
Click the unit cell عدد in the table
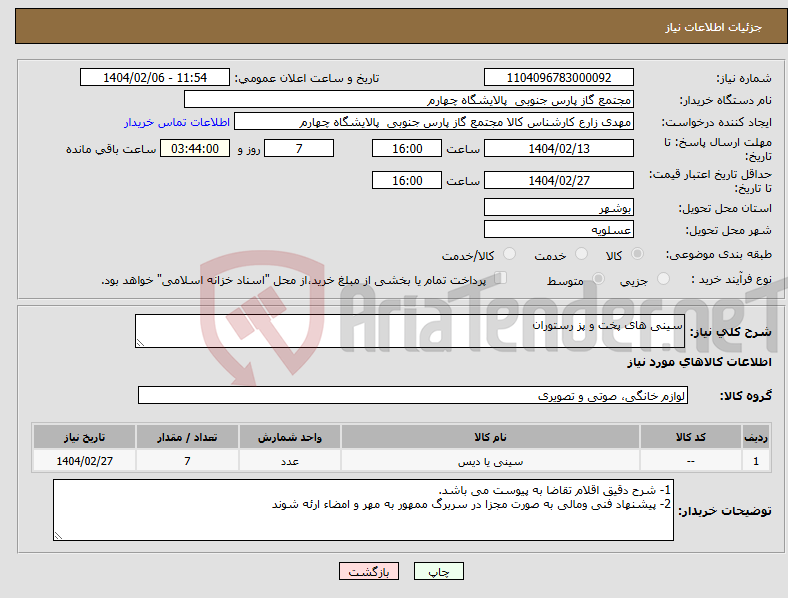pos(290,461)
